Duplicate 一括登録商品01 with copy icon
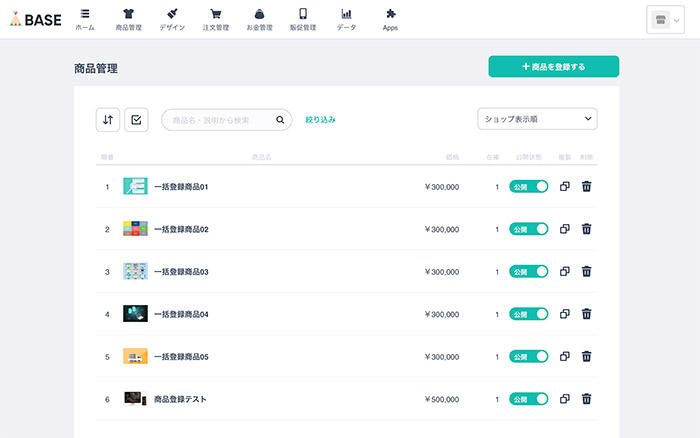This screenshot has width=700, height=438. tap(565, 186)
